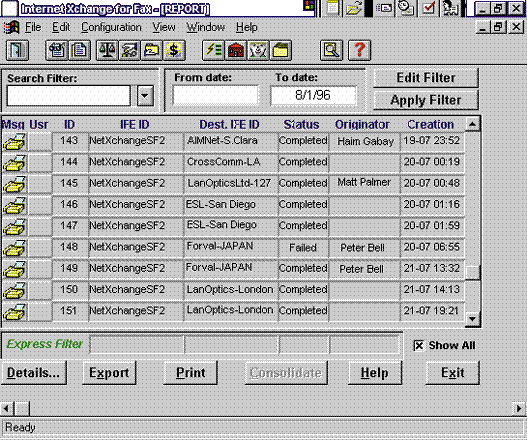Click the From date input field
This screenshot has height=440, width=527.
tap(215, 95)
